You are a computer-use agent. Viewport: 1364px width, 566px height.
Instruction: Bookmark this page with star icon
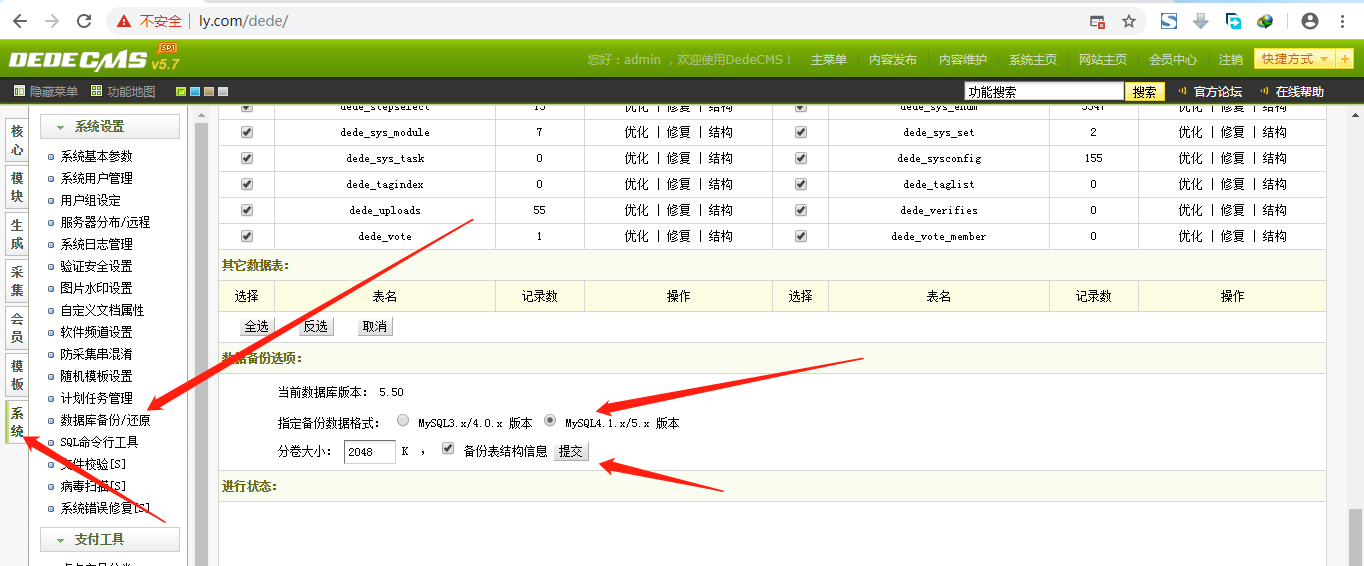[x=1129, y=21]
